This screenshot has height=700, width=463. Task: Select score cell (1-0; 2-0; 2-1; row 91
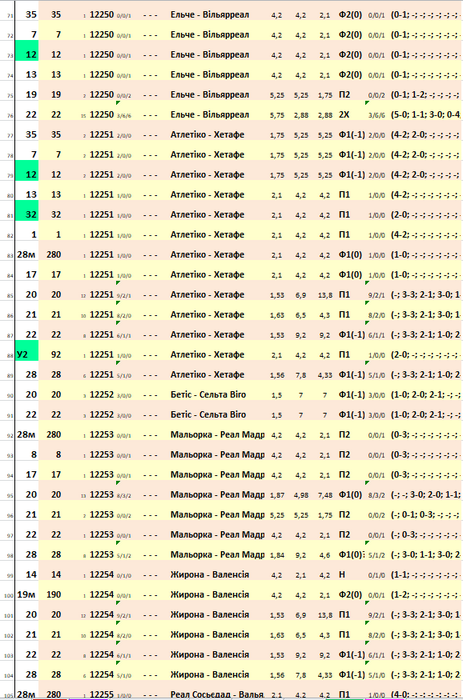[x=425, y=415]
